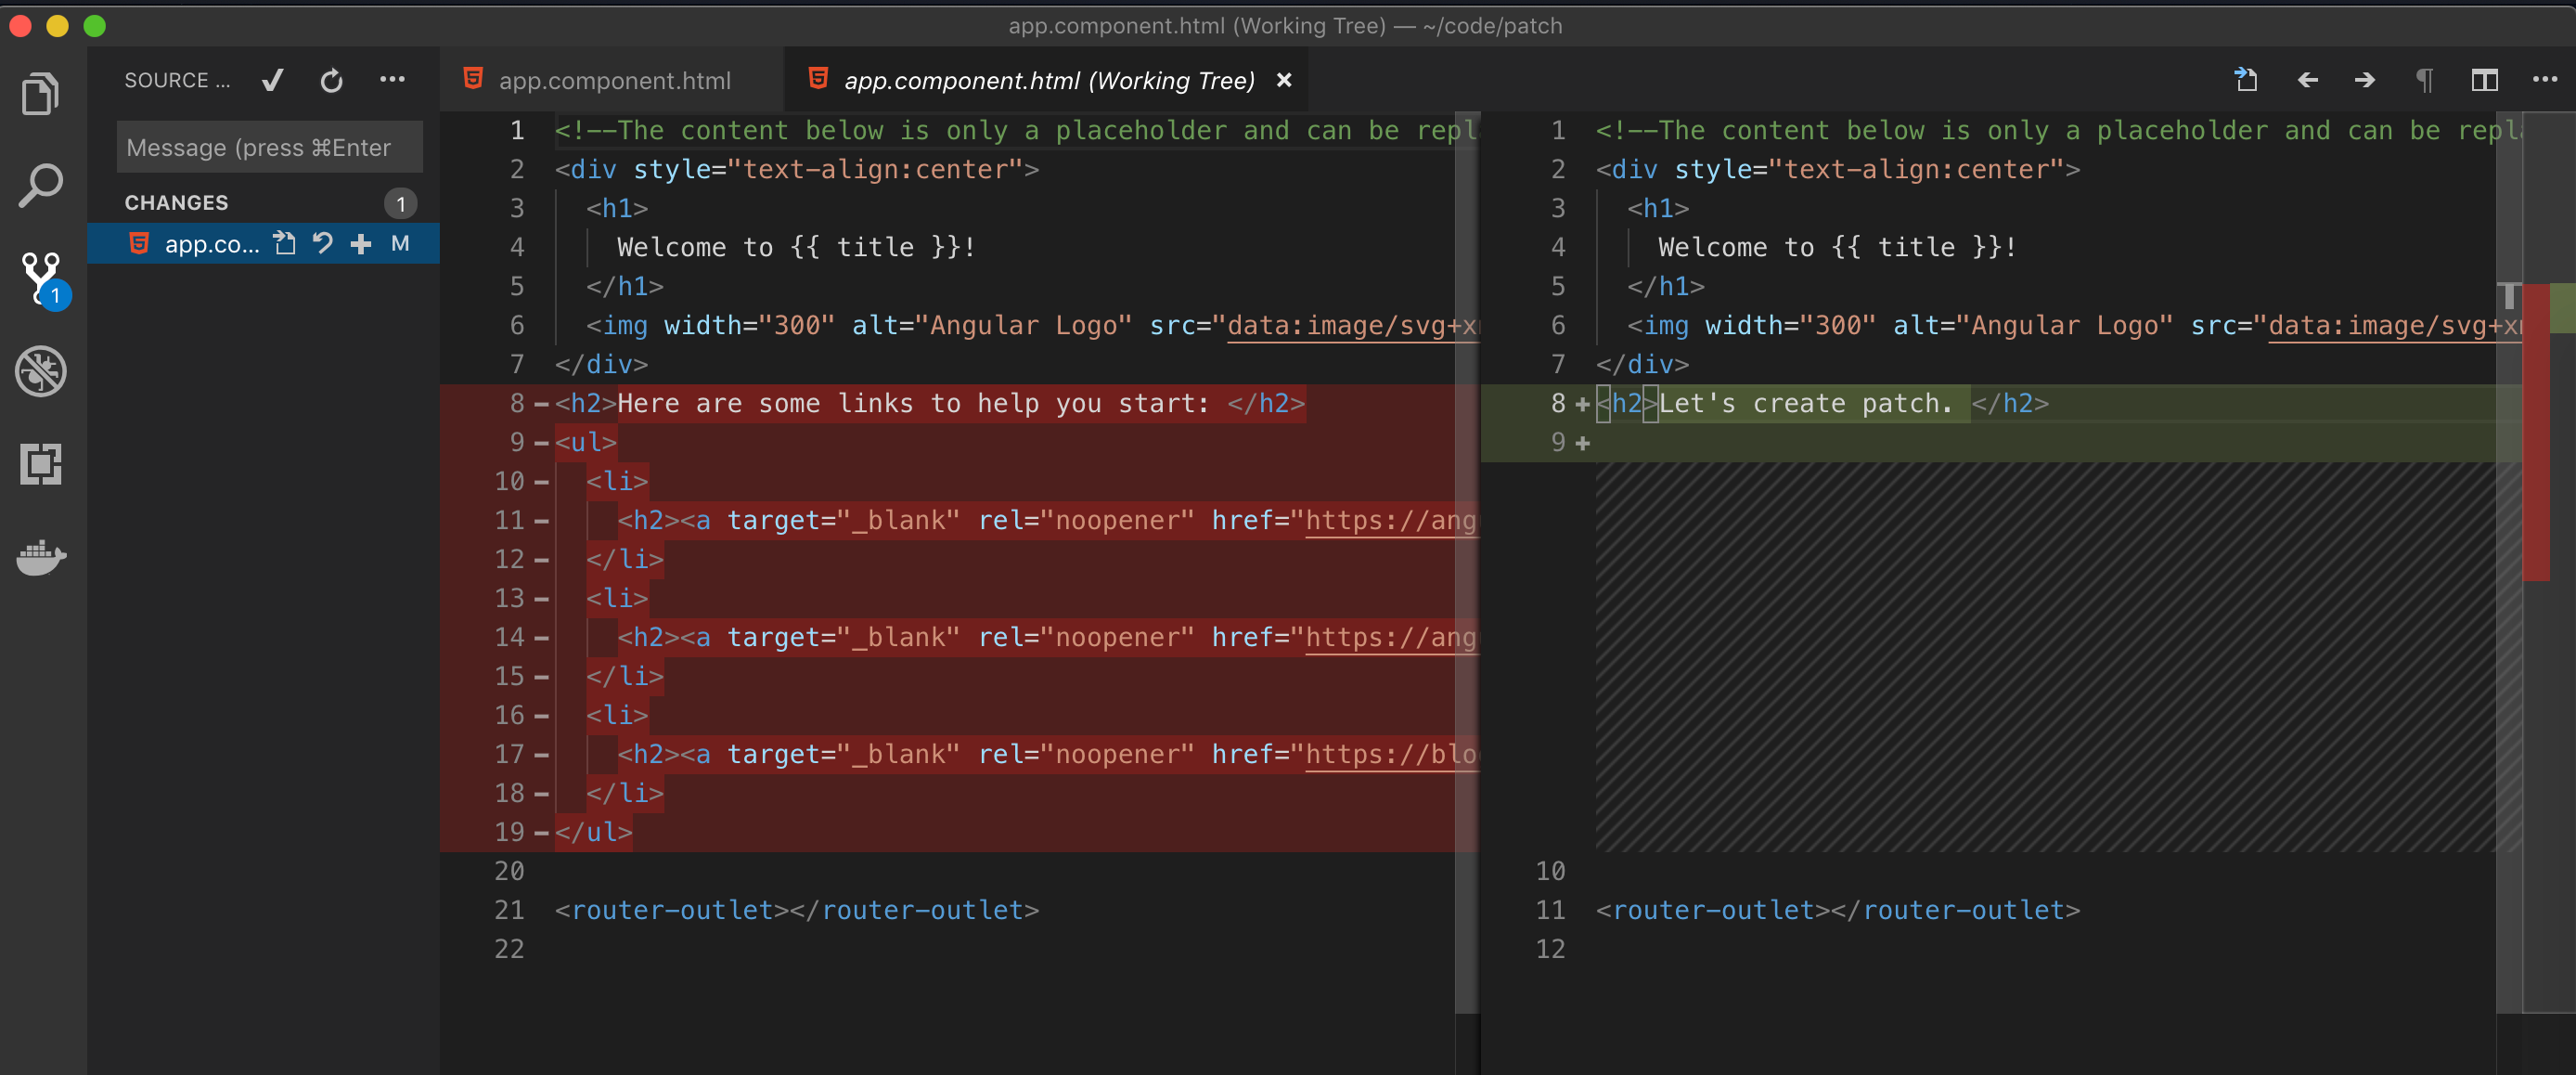Image resolution: width=2576 pixels, height=1075 pixels.
Task: Go to the next change arrow
Action: point(2365,80)
